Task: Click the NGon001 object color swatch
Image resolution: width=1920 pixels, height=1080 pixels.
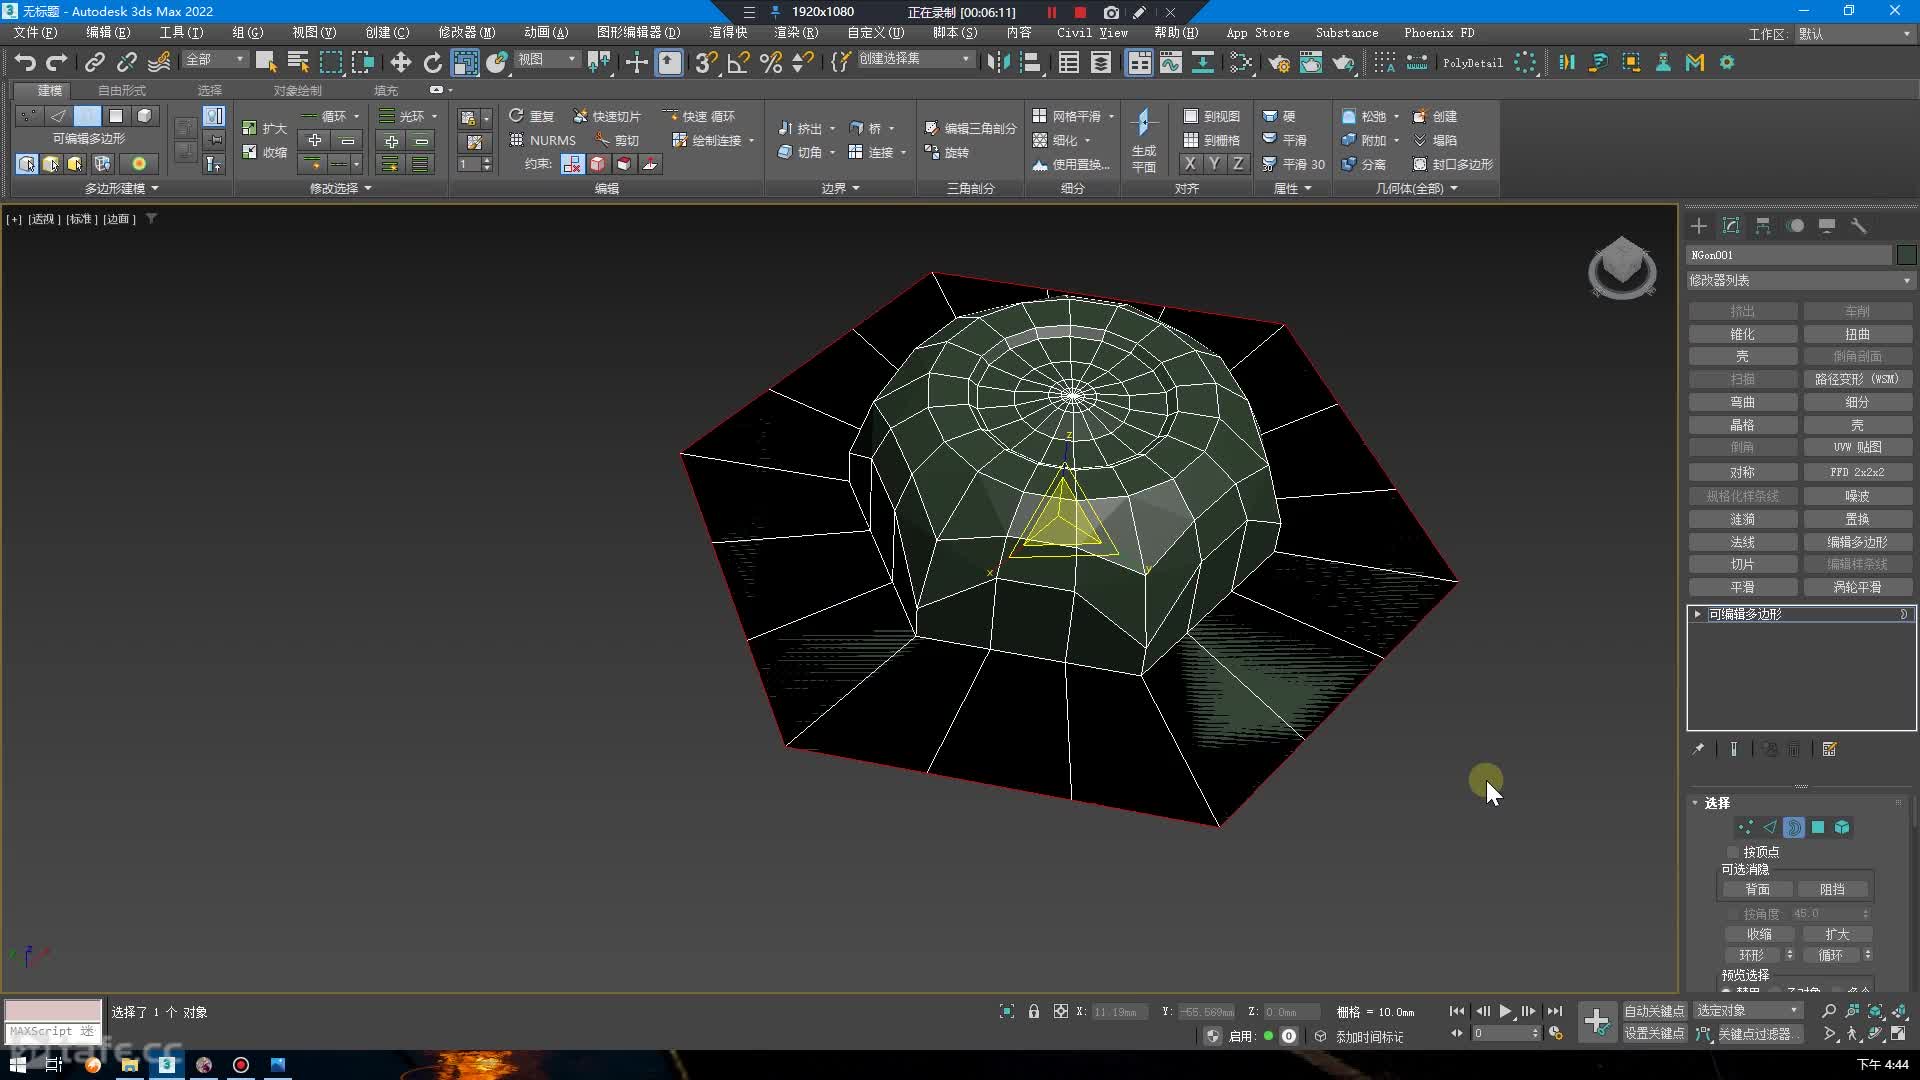Action: pos(1906,255)
